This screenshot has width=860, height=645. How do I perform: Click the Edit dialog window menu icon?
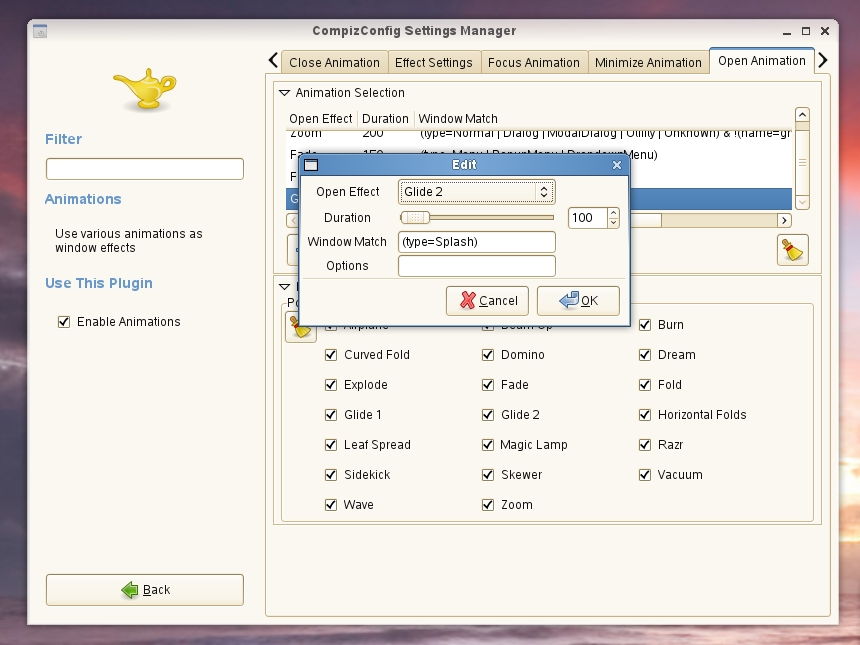click(x=311, y=165)
